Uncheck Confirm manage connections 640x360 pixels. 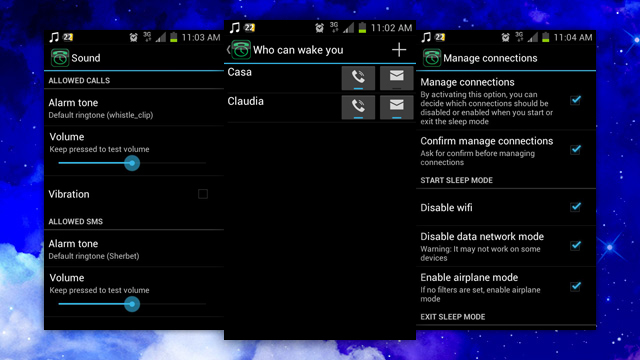(576, 149)
